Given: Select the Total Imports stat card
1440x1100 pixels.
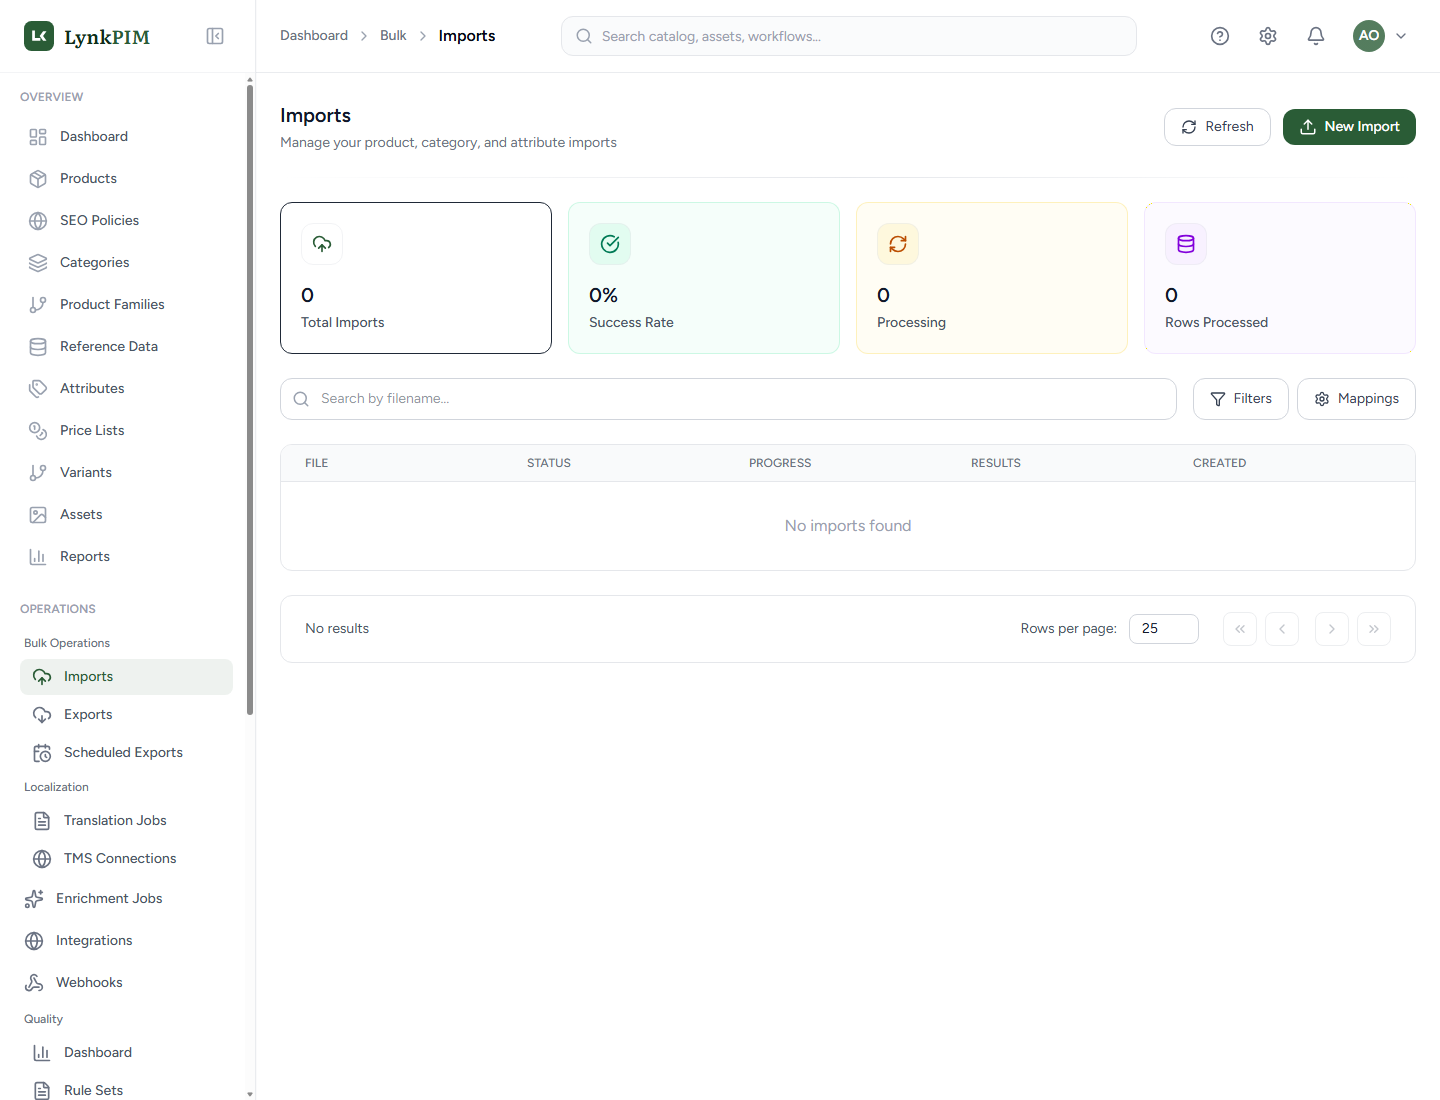Looking at the screenshot, I should coord(416,278).
